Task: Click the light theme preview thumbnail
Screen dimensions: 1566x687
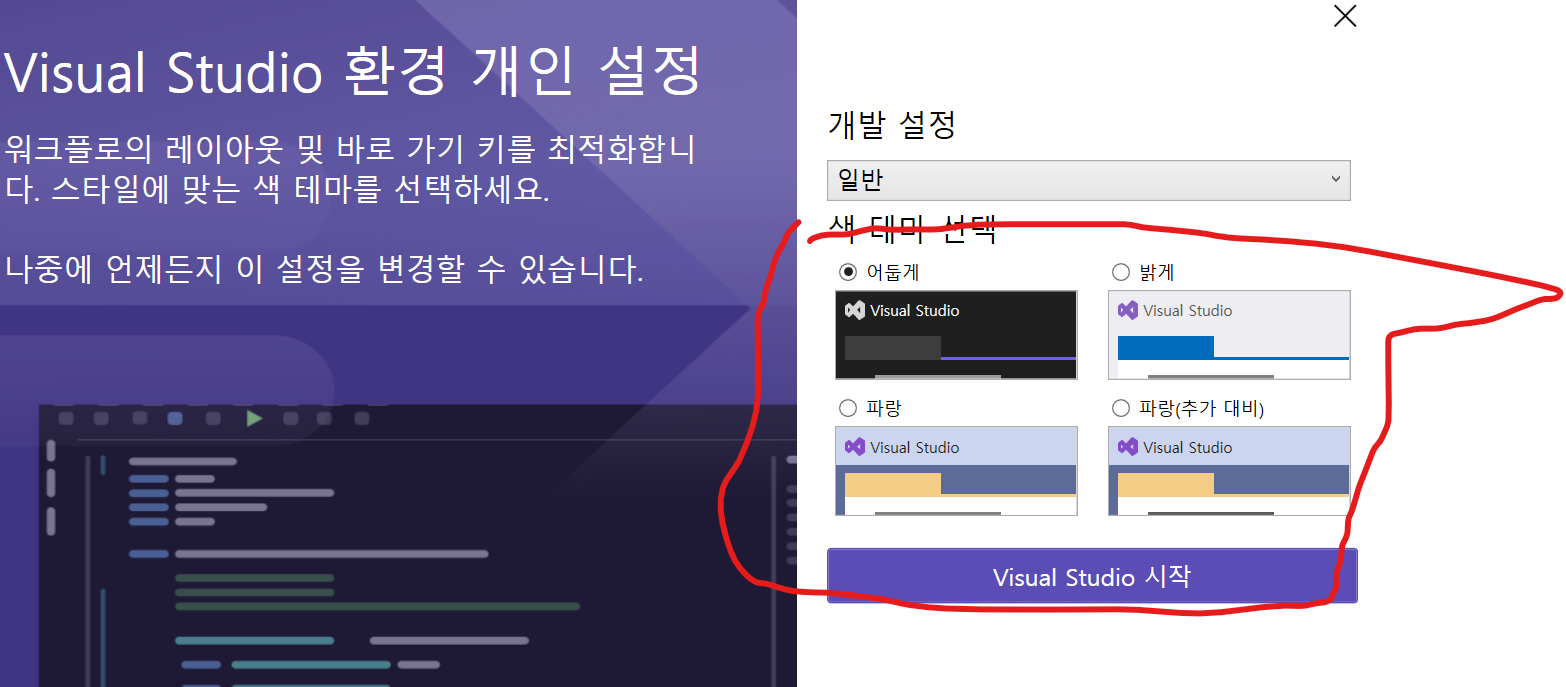Action: tap(1229, 335)
